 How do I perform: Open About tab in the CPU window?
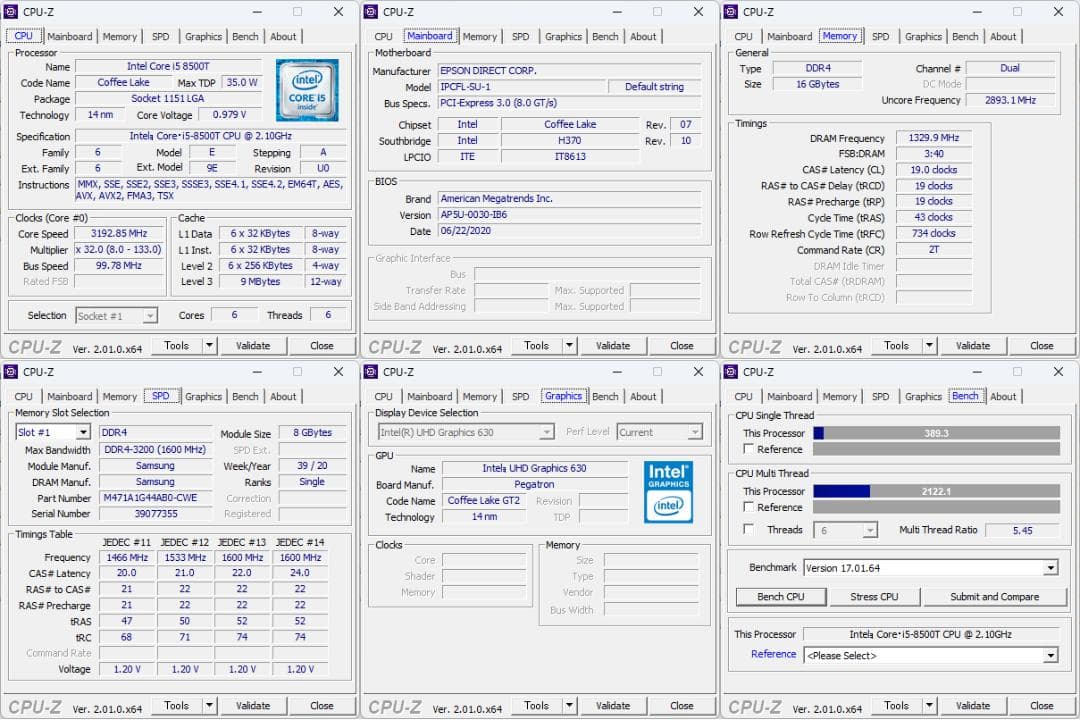point(283,37)
